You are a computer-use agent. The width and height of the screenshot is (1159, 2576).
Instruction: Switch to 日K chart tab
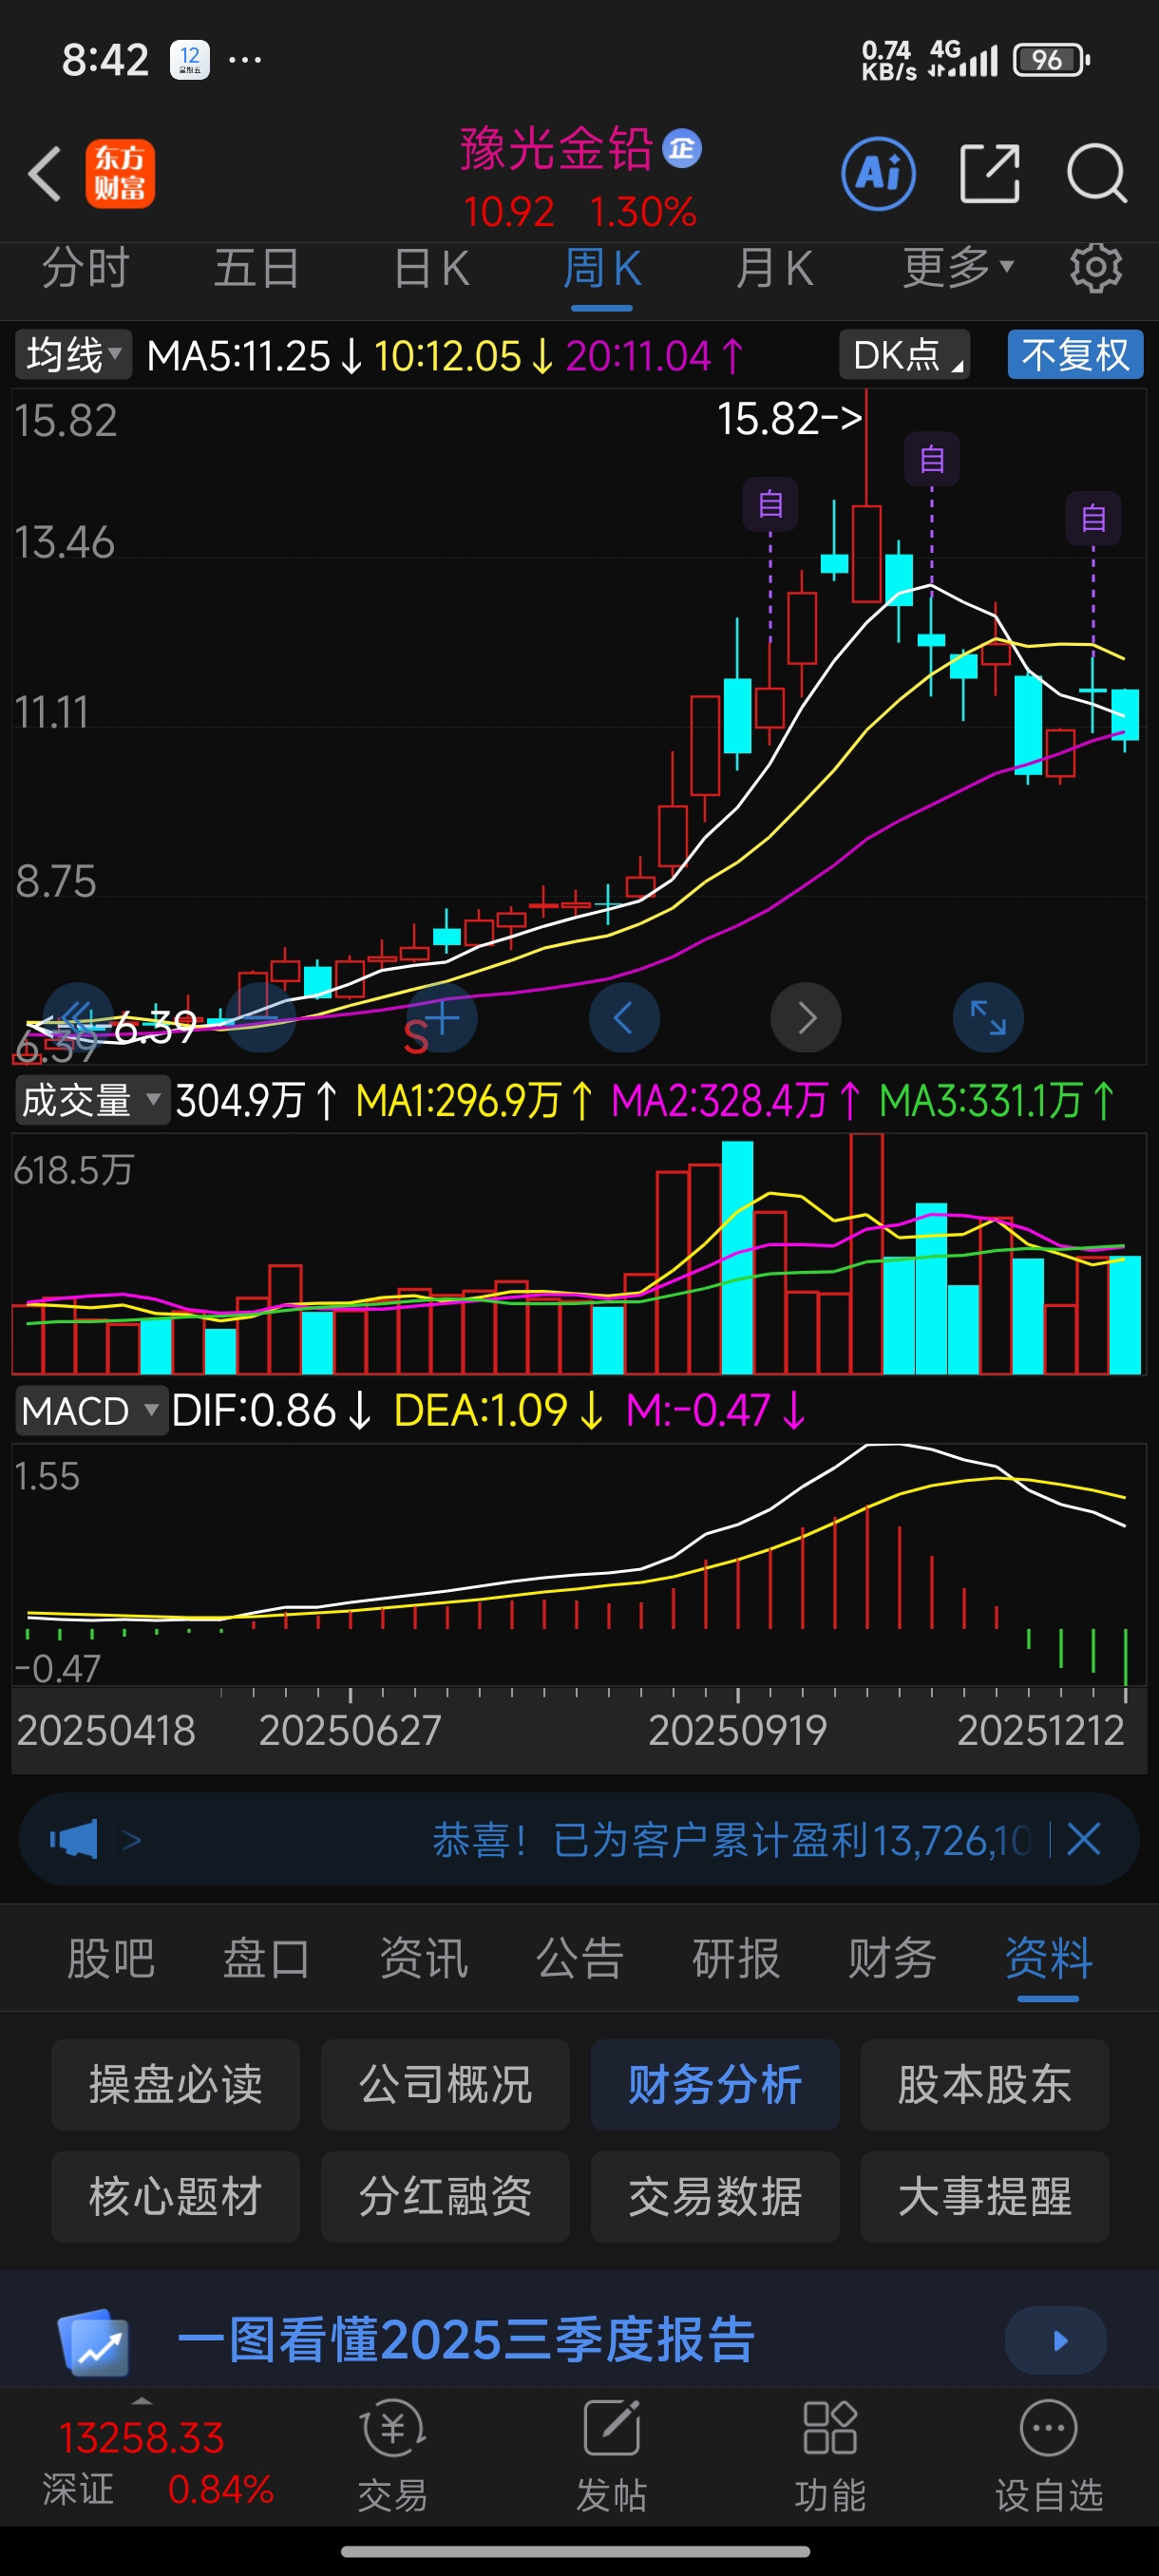(x=431, y=268)
